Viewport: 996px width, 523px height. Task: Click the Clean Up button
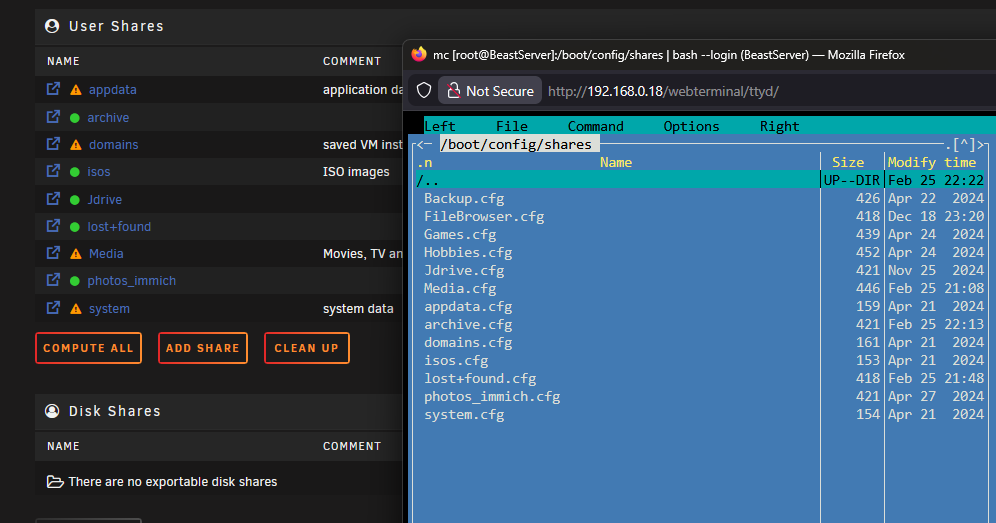coord(307,348)
